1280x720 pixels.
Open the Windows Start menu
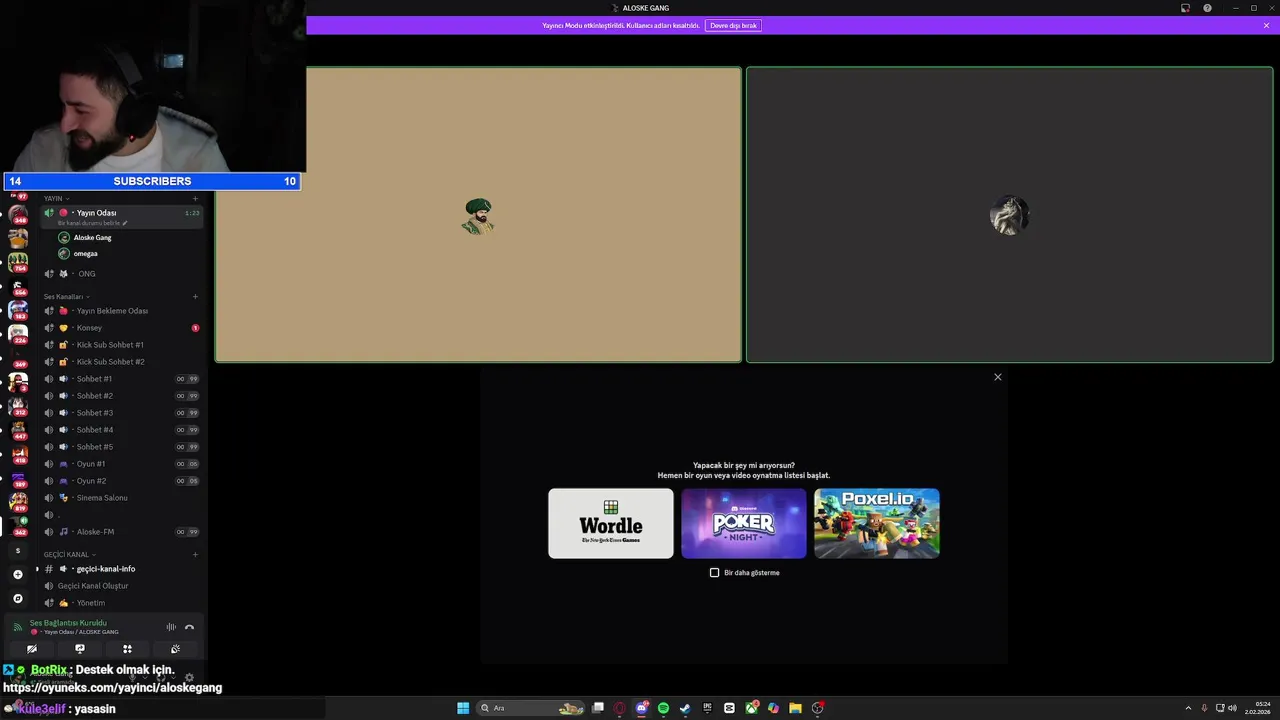463,708
